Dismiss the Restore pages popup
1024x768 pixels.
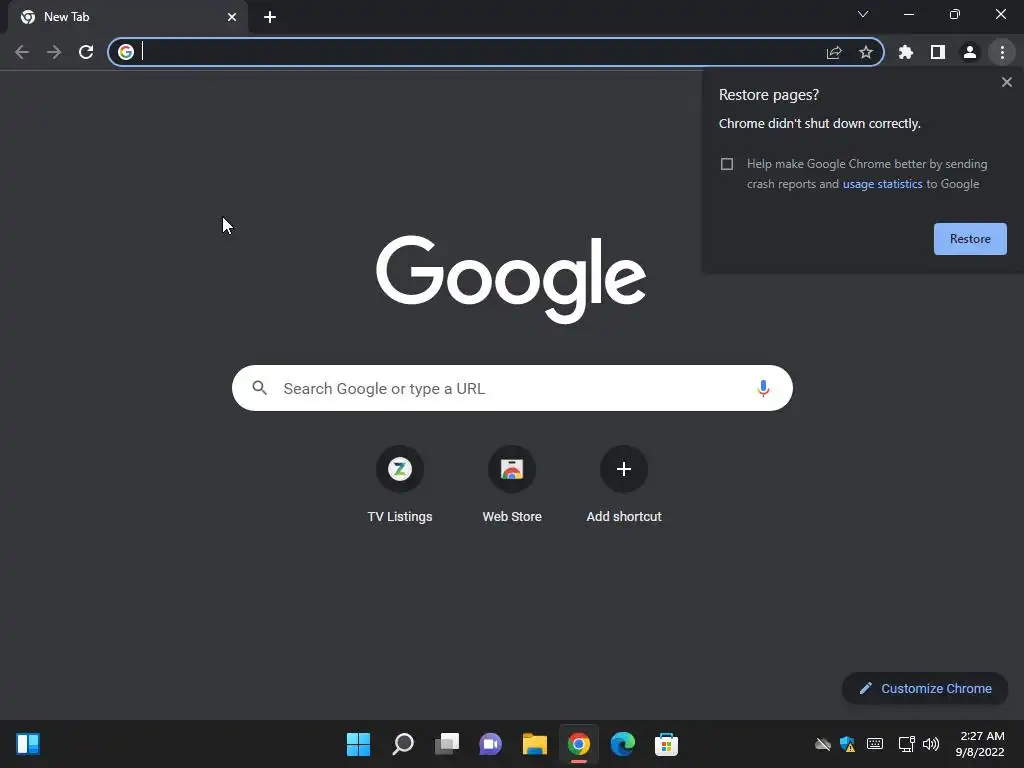tap(1007, 82)
